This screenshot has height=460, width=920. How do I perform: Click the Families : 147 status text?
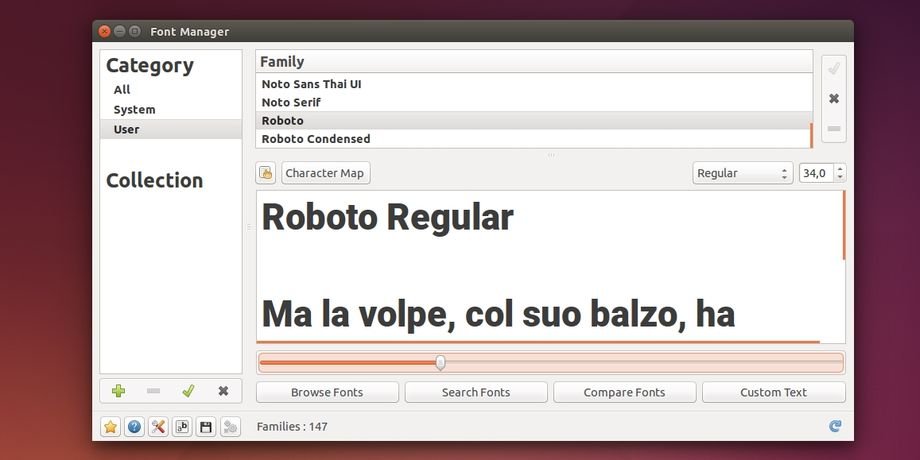pyautogui.click(x=292, y=427)
